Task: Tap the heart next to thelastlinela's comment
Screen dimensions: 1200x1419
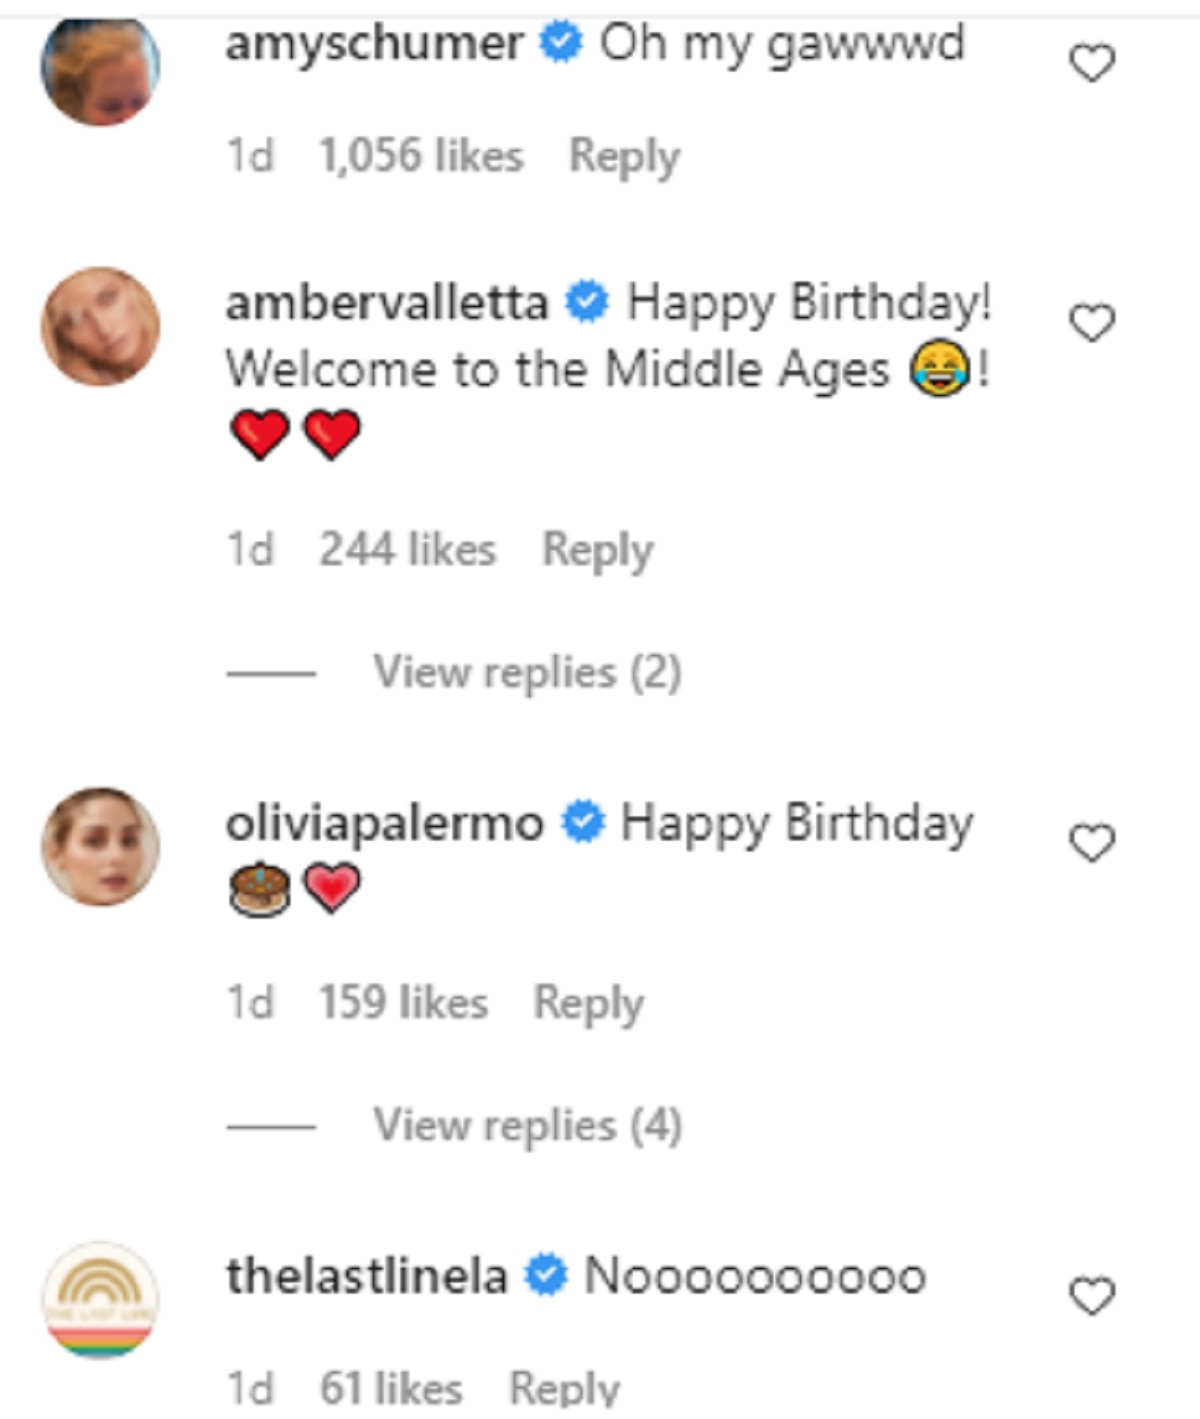Action: (1091, 1296)
